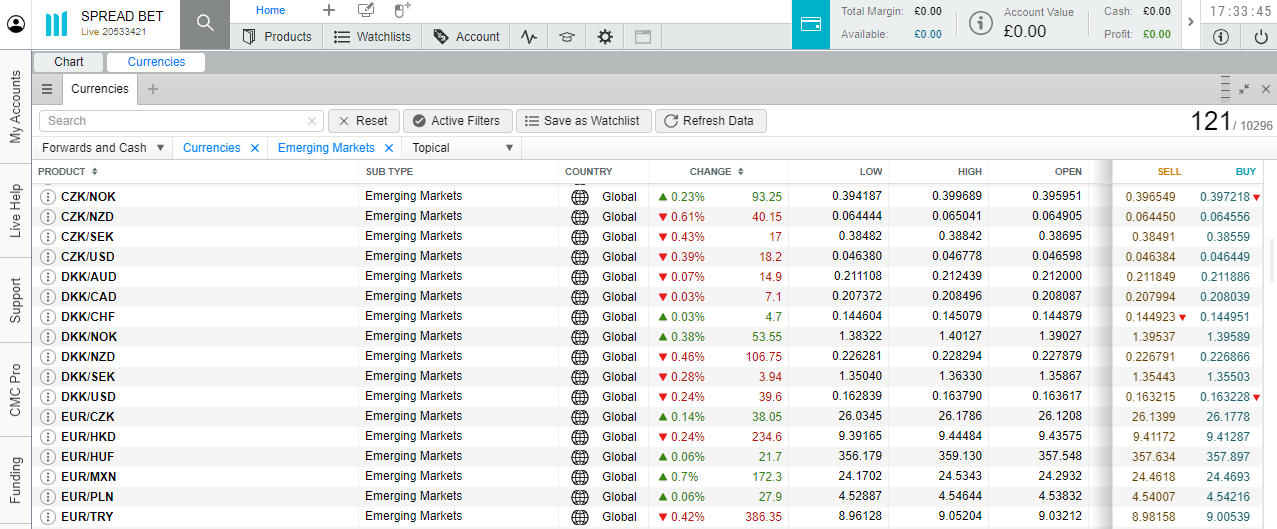Click the window layout icon
This screenshot has height=529, width=1277.
tap(643, 37)
